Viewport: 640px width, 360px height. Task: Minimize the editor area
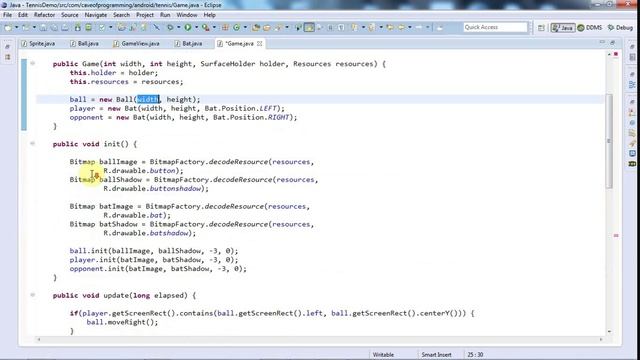click(602, 43)
